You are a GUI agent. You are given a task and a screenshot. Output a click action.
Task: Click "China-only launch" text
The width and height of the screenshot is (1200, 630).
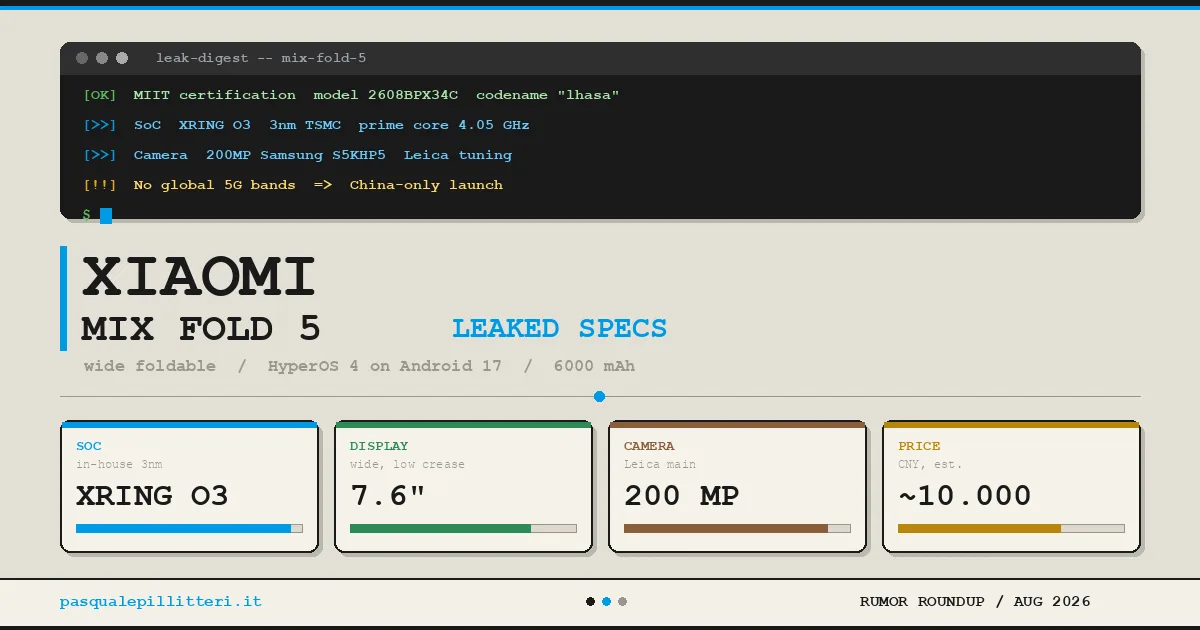pyautogui.click(x=426, y=185)
